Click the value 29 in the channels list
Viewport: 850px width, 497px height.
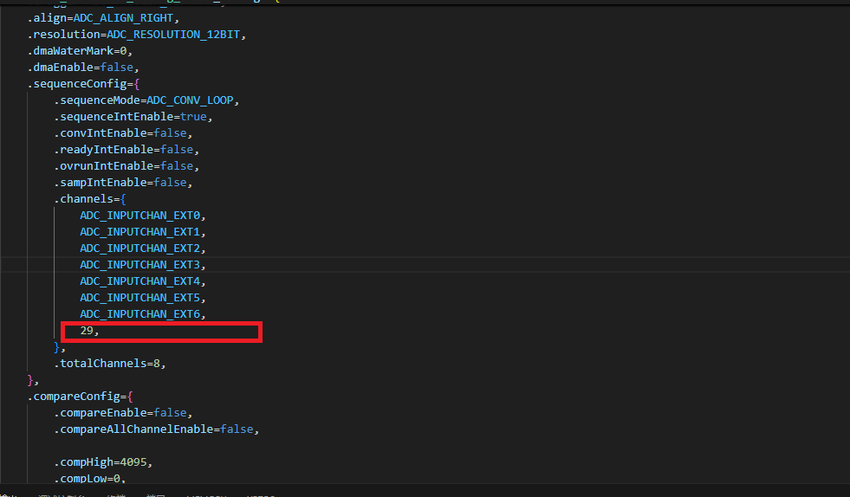(87, 330)
